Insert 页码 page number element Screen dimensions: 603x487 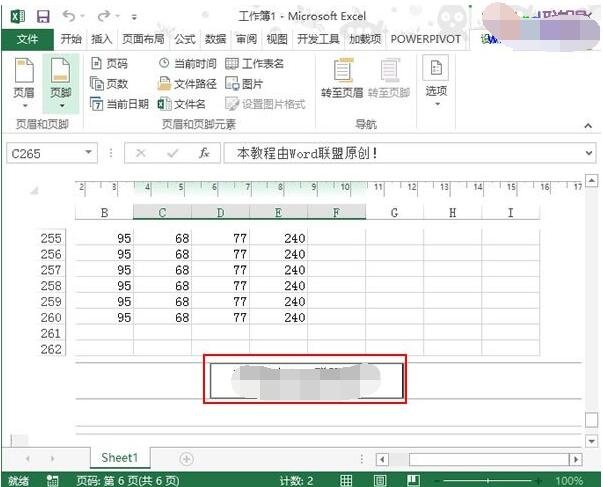point(109,63)
